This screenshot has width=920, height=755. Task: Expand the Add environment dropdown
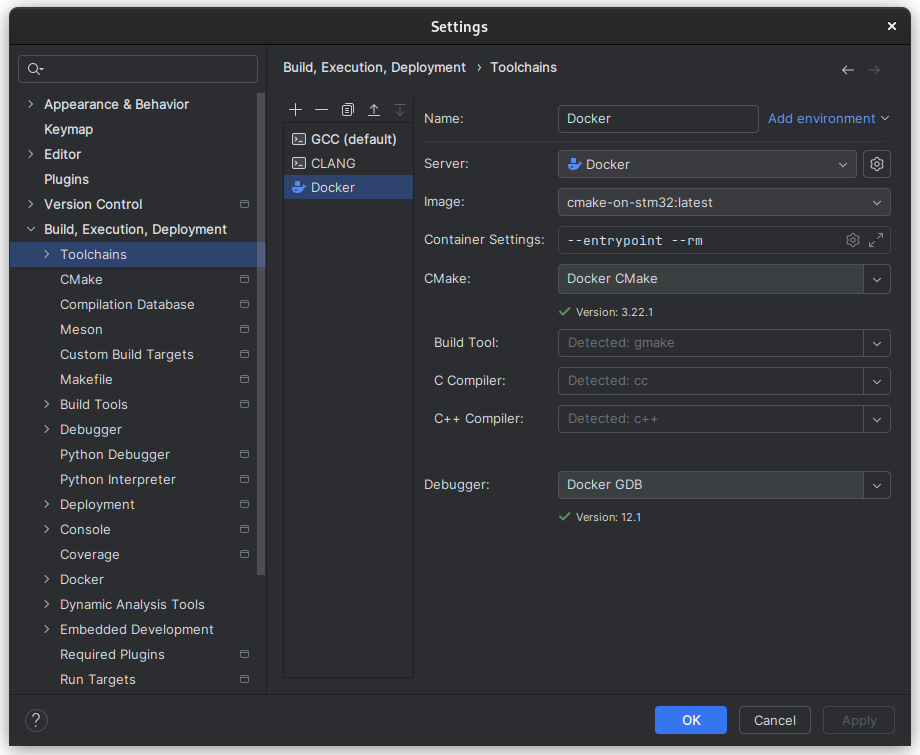click(x=828, y=118)
